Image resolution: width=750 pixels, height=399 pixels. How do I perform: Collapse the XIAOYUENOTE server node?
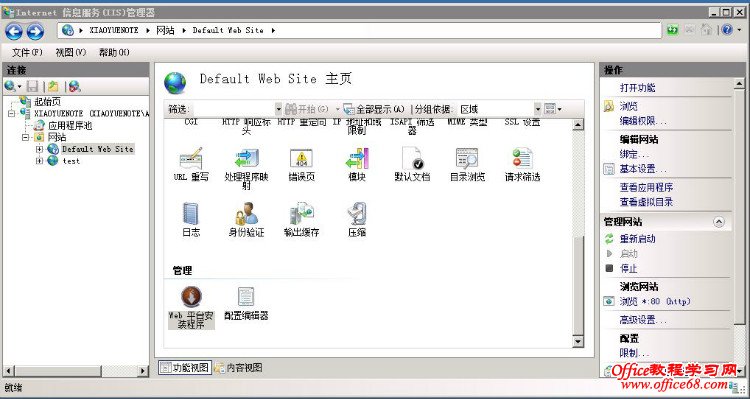[11, 114]
